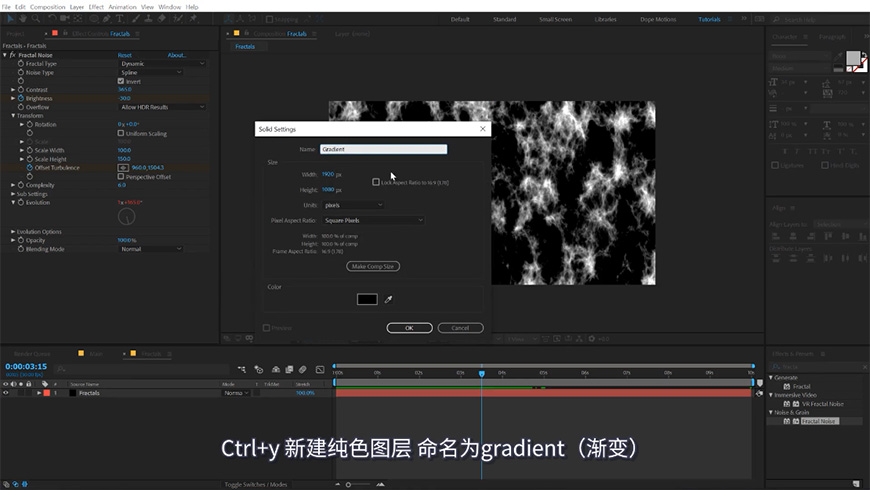The width and height of the screenshot is (870, 490).
Task: Open the Pixel Aspect Ratio dropdown
Action: tap(373, 220)
